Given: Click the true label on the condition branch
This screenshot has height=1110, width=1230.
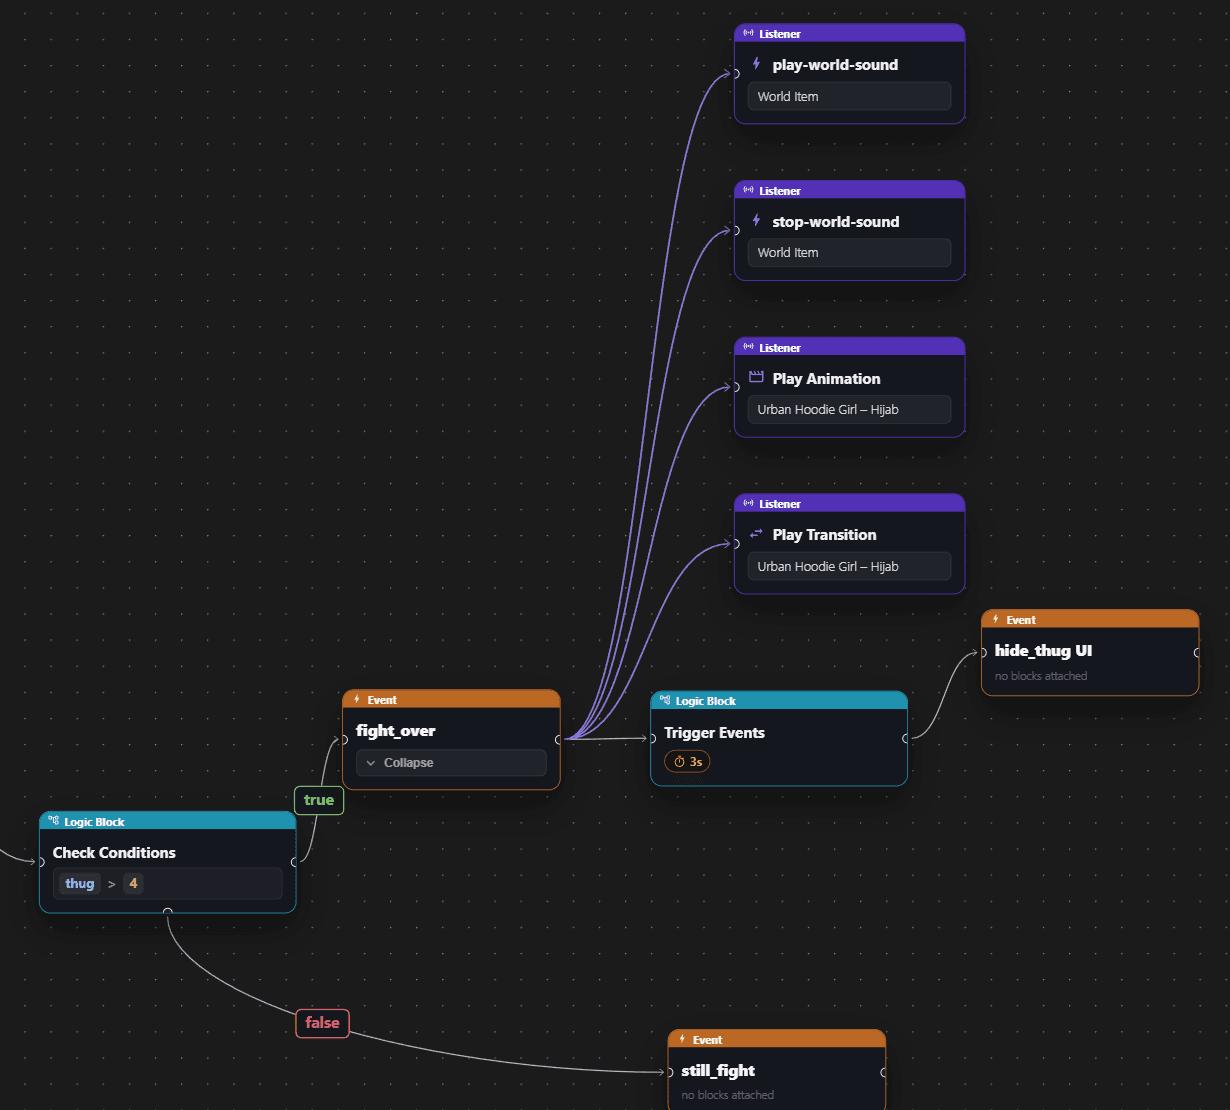Looking at the screenshot, I should 319,800.
